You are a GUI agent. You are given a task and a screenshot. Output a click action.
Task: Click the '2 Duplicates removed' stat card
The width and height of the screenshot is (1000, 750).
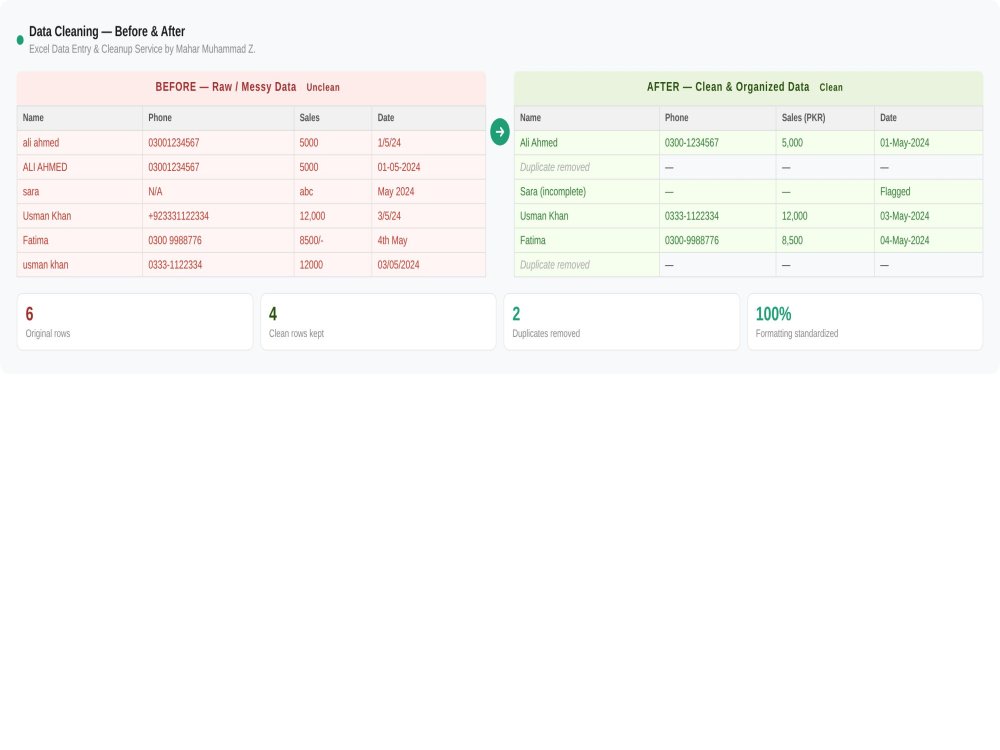(622, 322)
